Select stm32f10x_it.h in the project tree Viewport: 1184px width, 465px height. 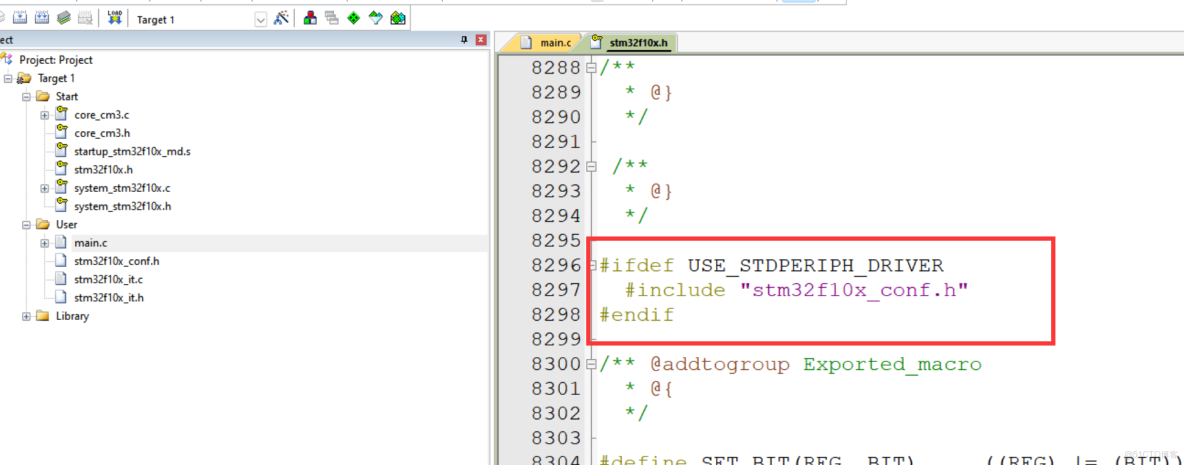point(109,297)
